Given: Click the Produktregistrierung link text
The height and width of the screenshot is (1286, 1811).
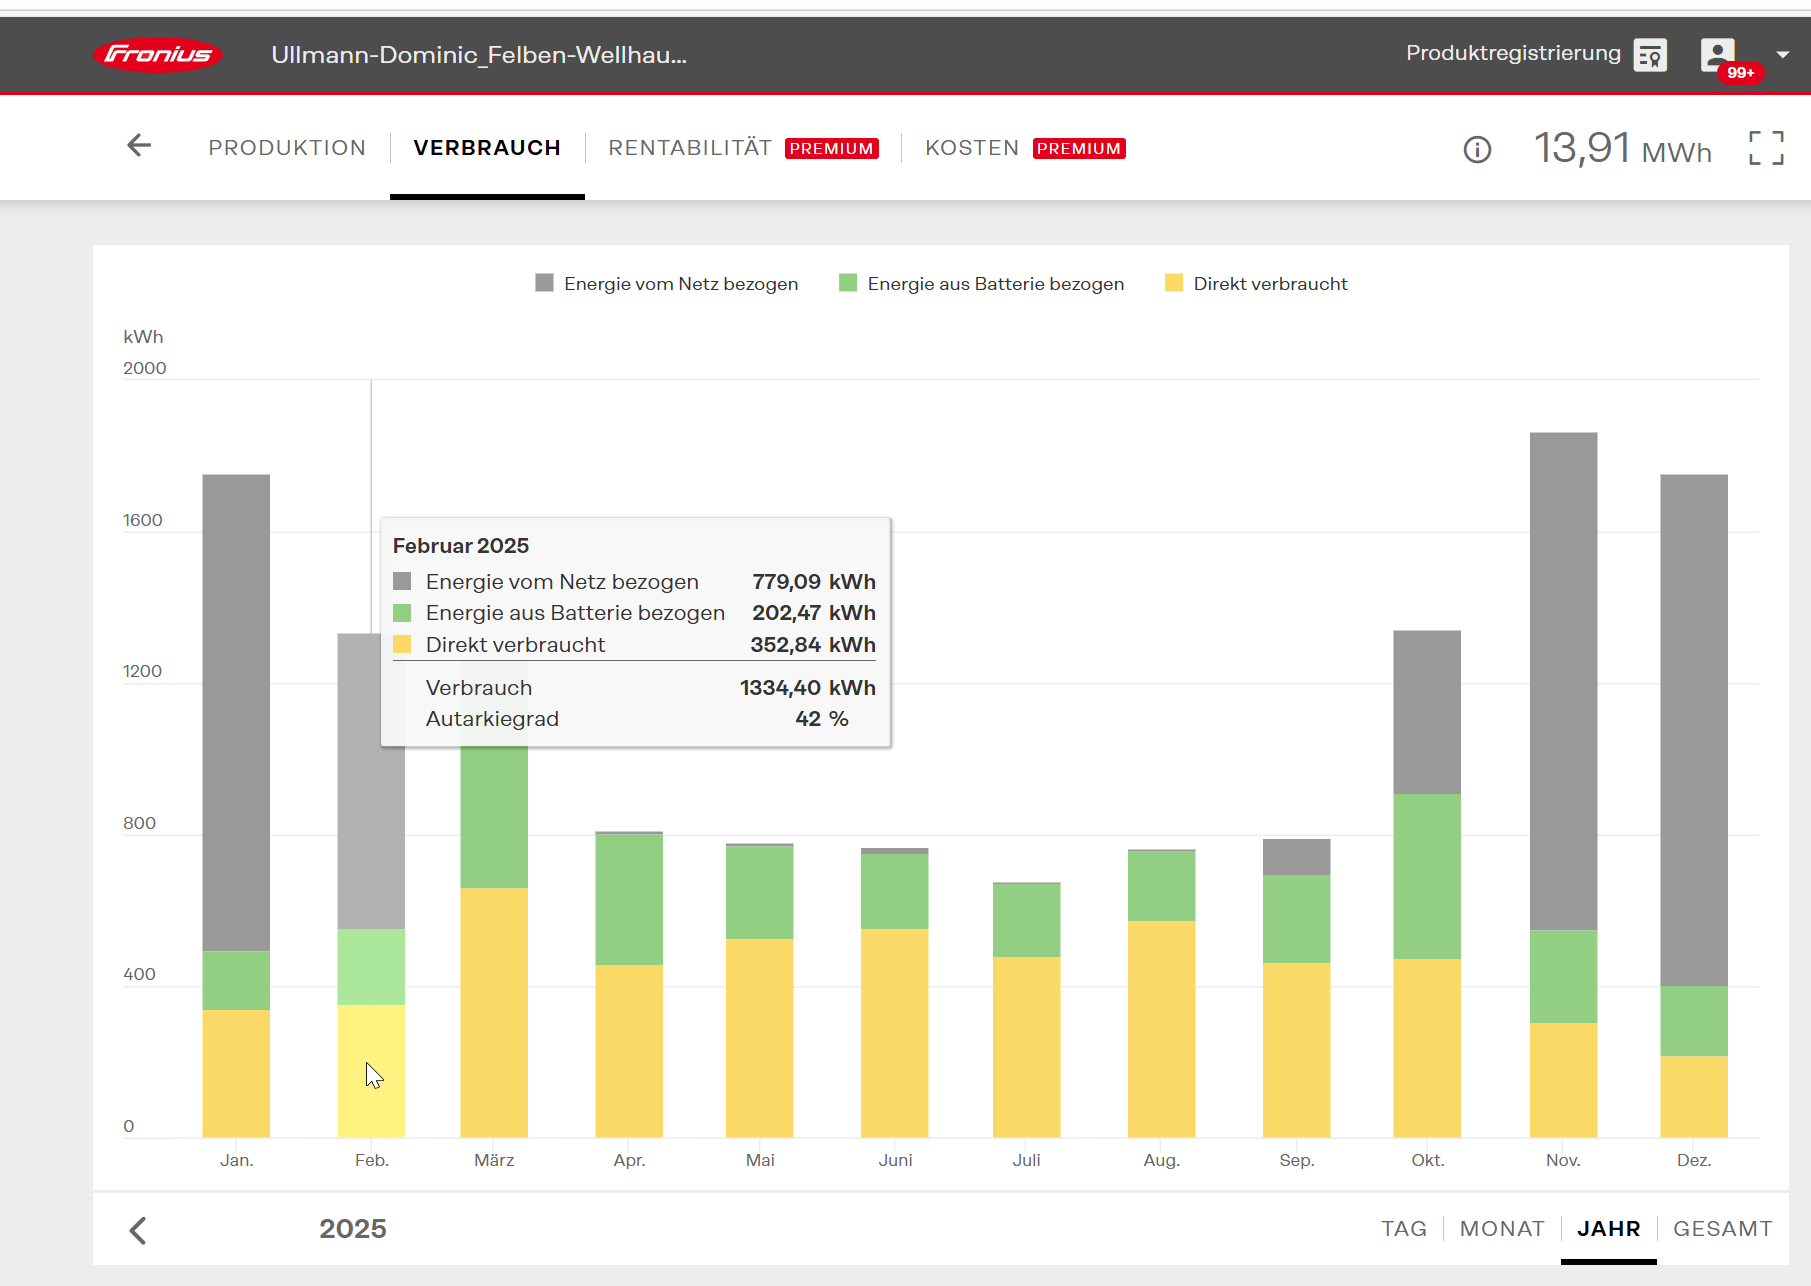Looking at the screenshot, I should (1512, 53).
